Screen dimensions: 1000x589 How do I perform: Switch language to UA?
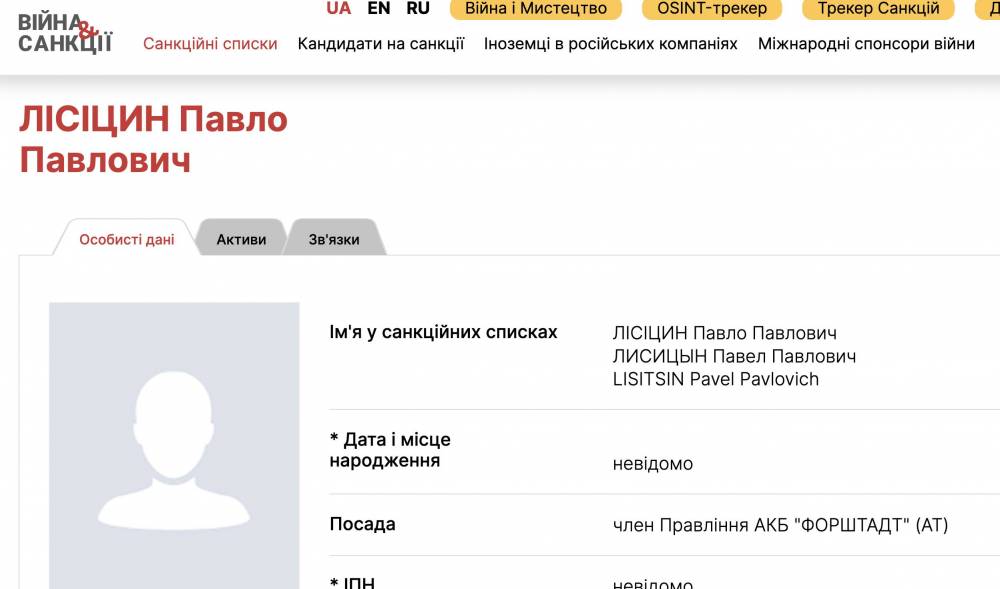(x=339, y=9)
